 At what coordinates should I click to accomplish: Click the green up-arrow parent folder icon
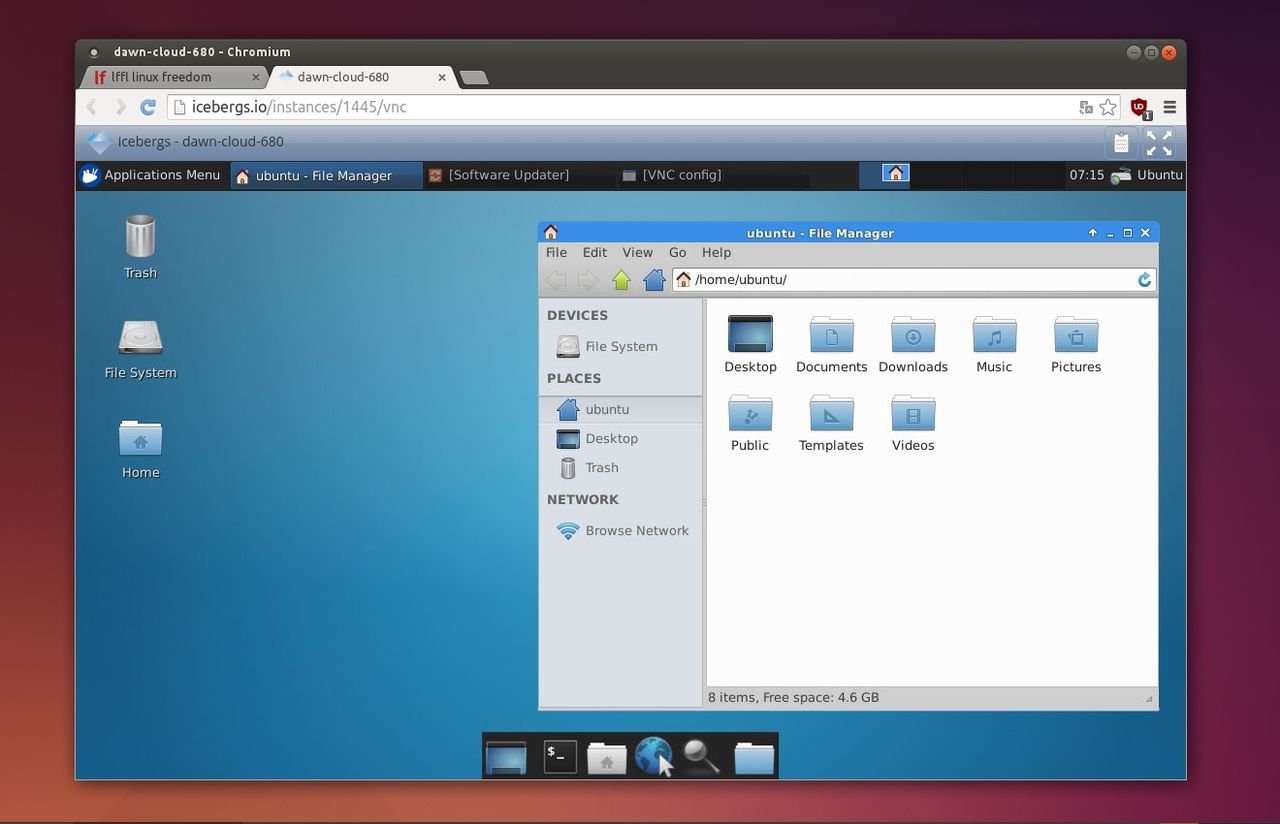[x=621, y=280]
